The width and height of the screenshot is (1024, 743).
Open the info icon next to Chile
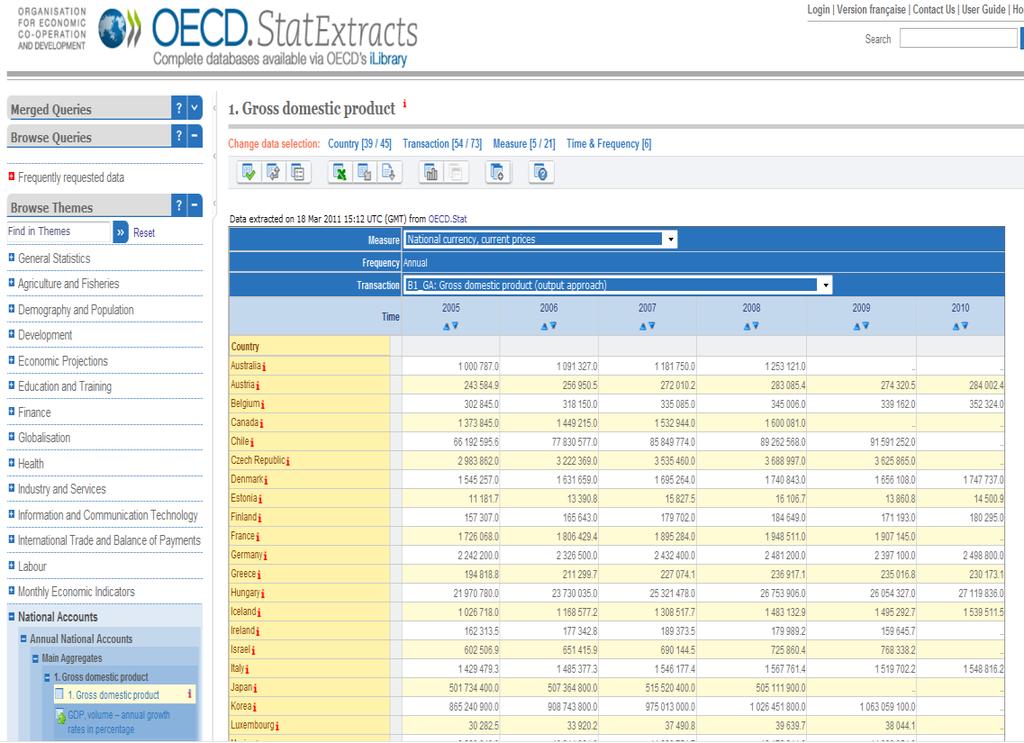point(252,443)
